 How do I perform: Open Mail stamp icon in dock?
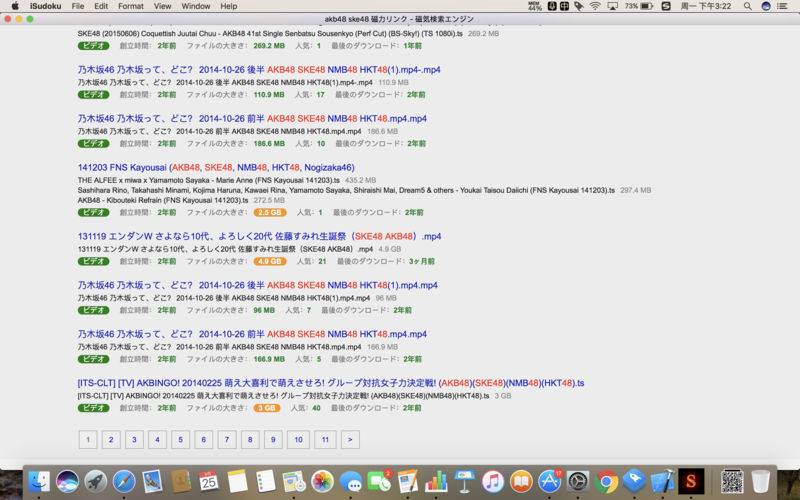153,481
